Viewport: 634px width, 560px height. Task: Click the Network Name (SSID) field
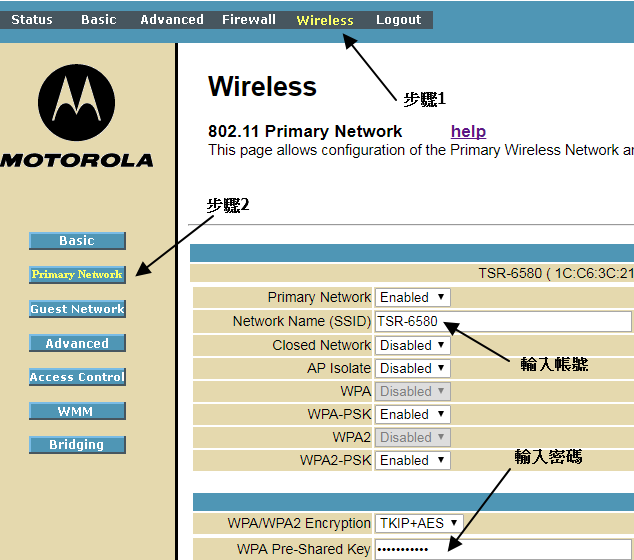point(503,321)
